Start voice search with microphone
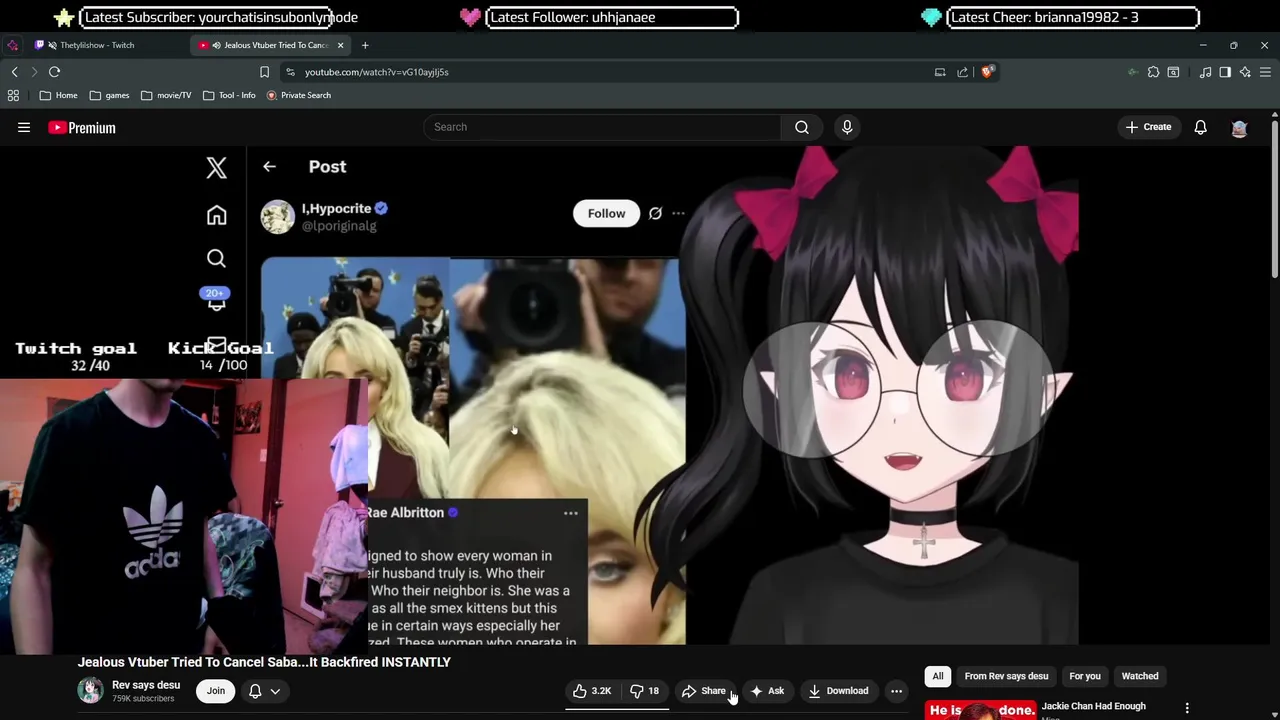Screen dimensions: 1280x720 pyautogui.click(x=847, y=127)
